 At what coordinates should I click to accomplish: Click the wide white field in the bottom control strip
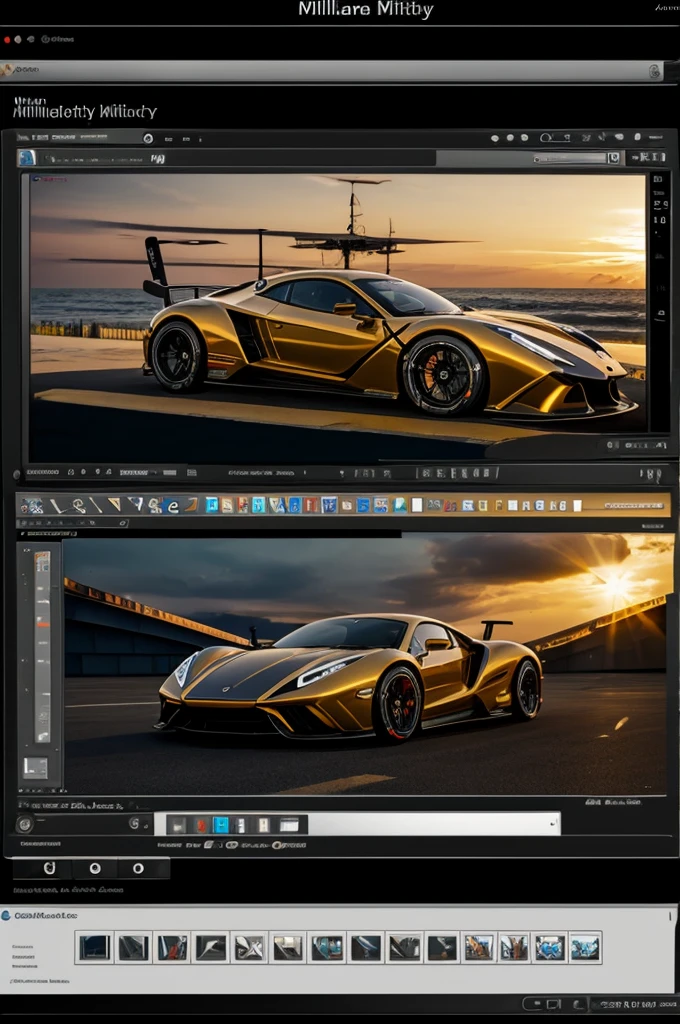tap(434, 824)
